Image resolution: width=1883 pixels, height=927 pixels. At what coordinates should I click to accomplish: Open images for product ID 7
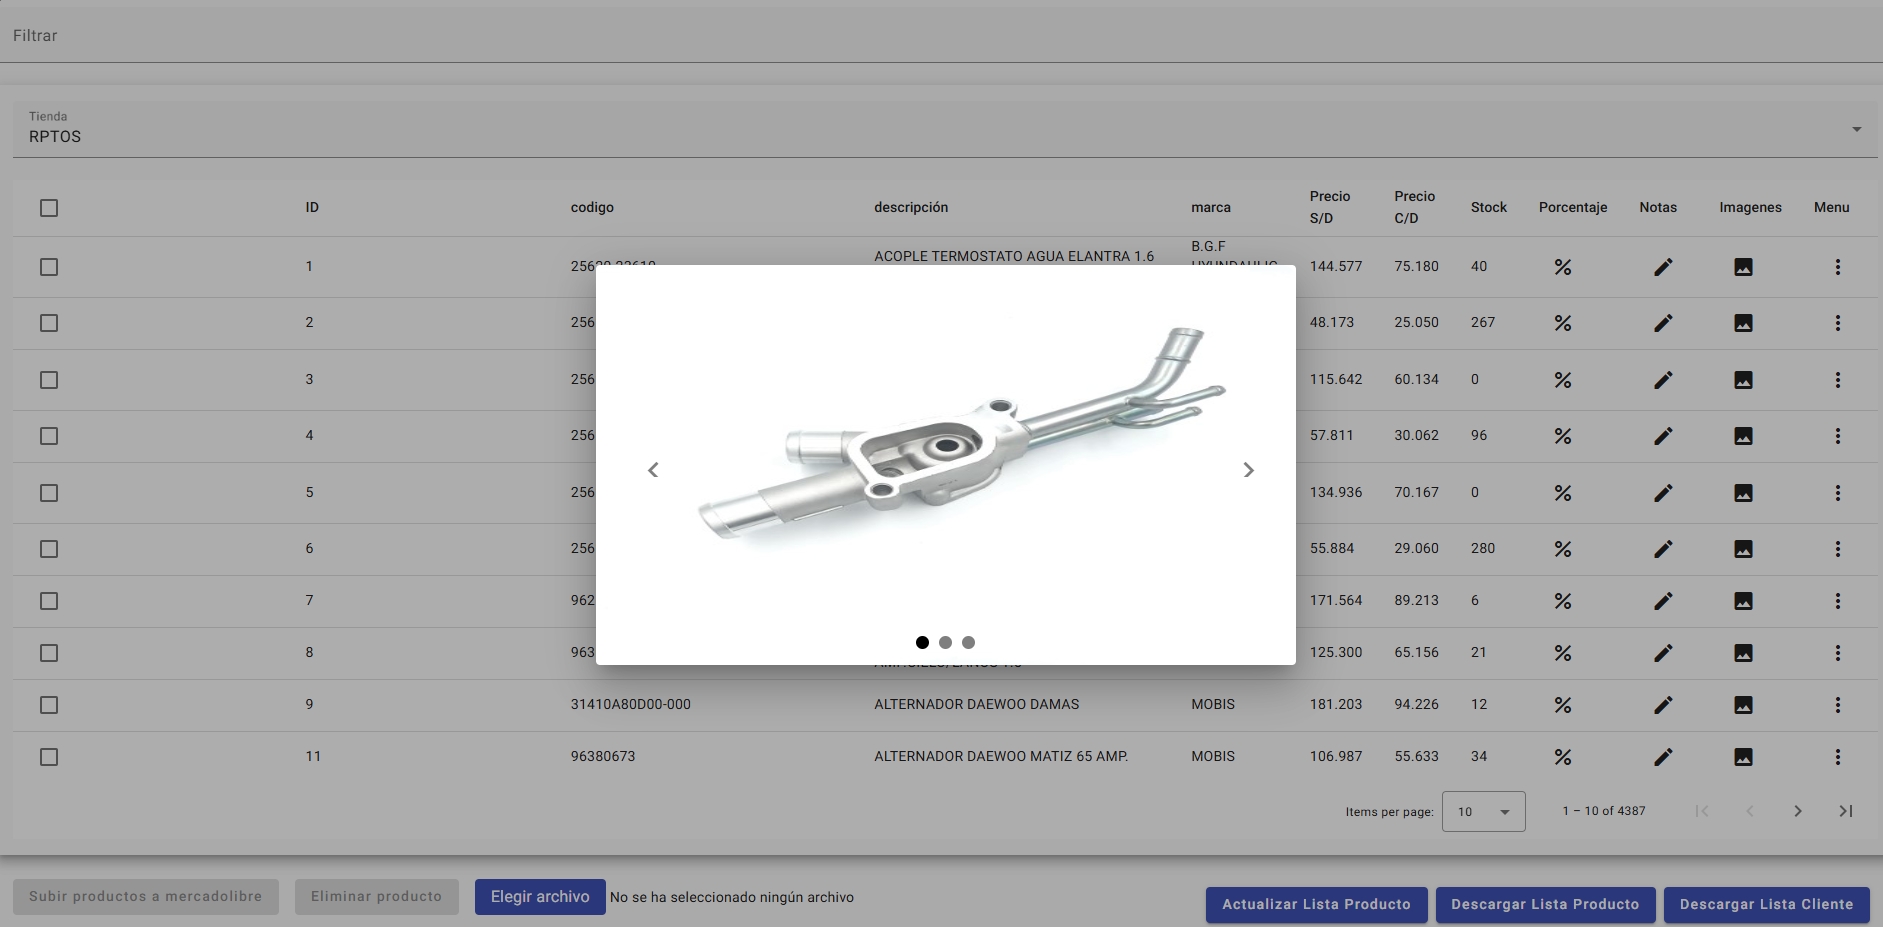[1743, 601]
